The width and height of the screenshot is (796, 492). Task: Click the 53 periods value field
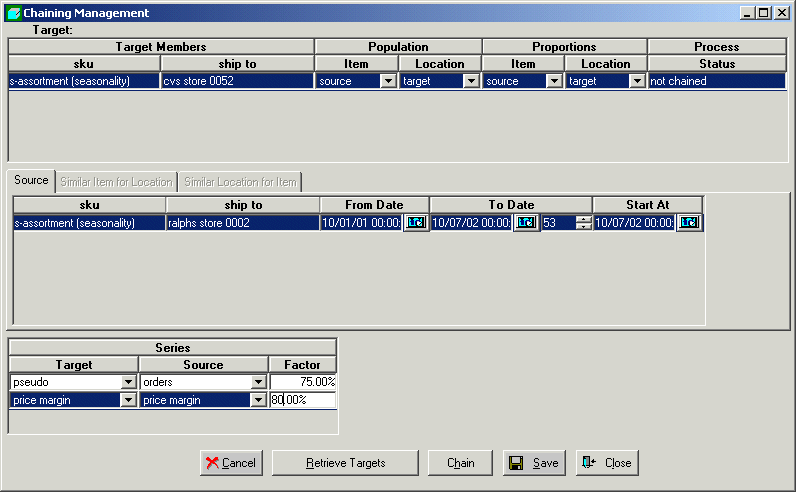(x=558, y=222)
